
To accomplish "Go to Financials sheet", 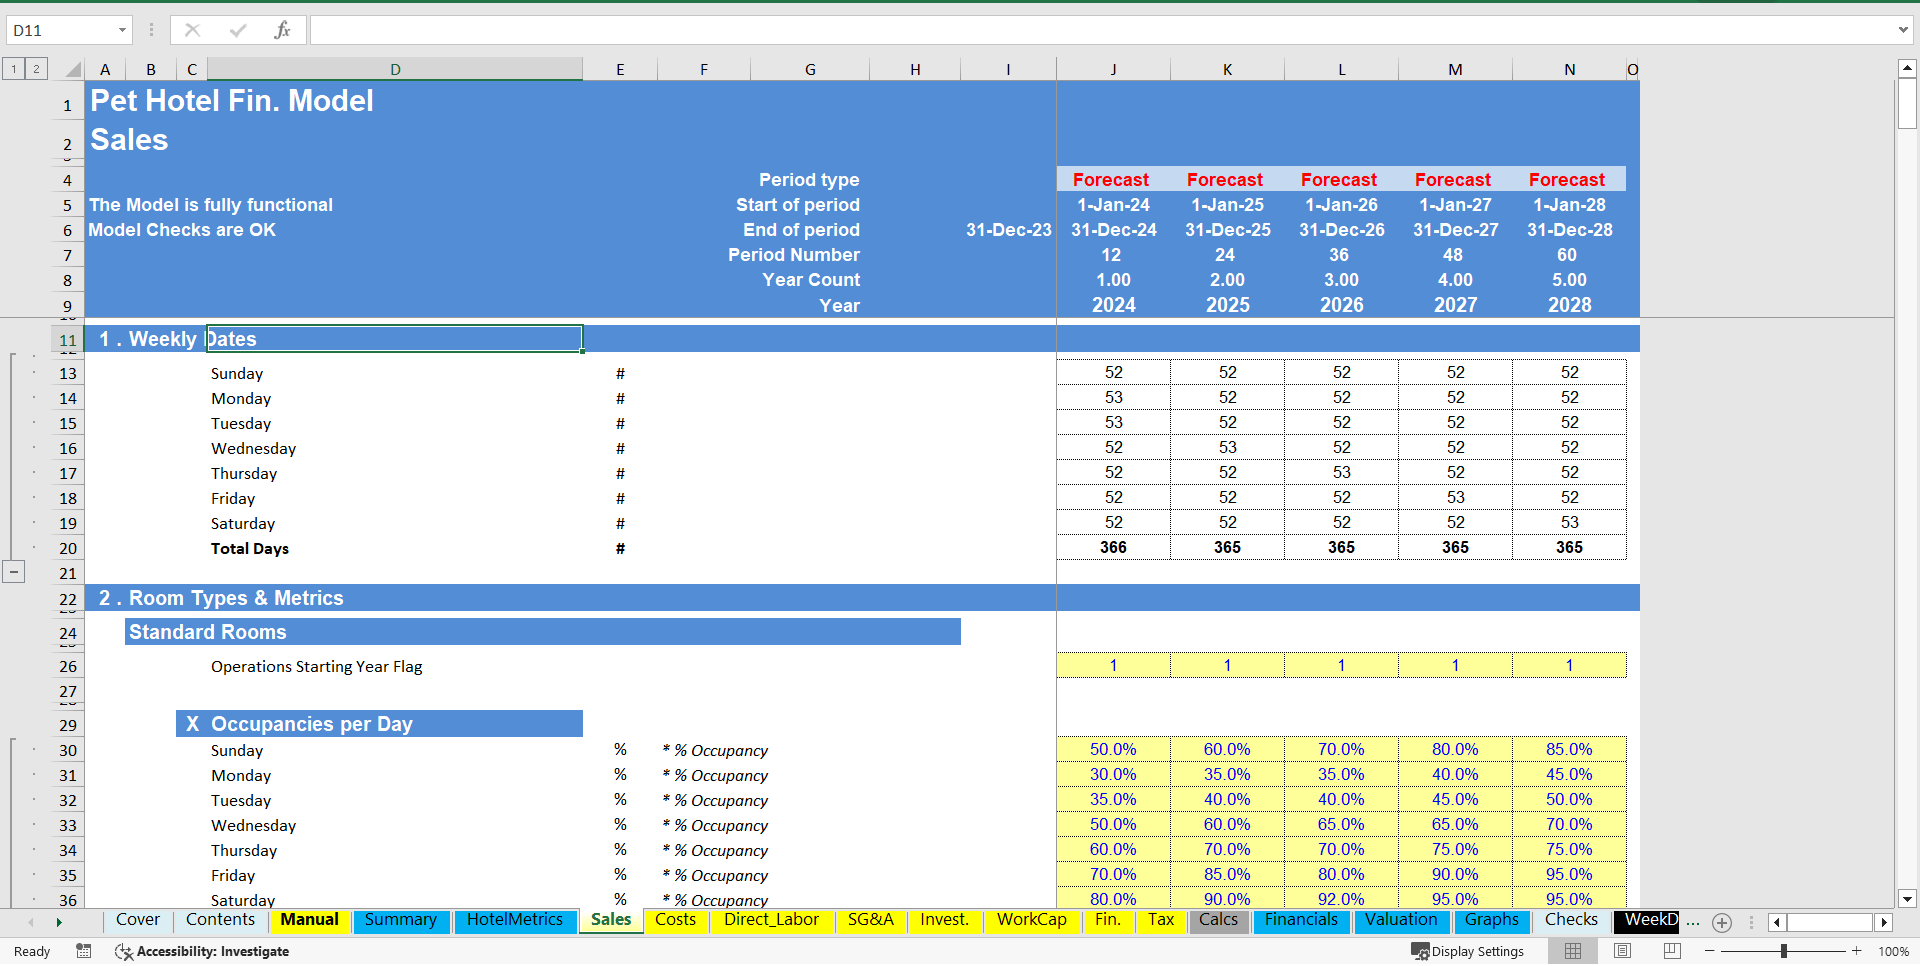I will tap(1301, 920).
